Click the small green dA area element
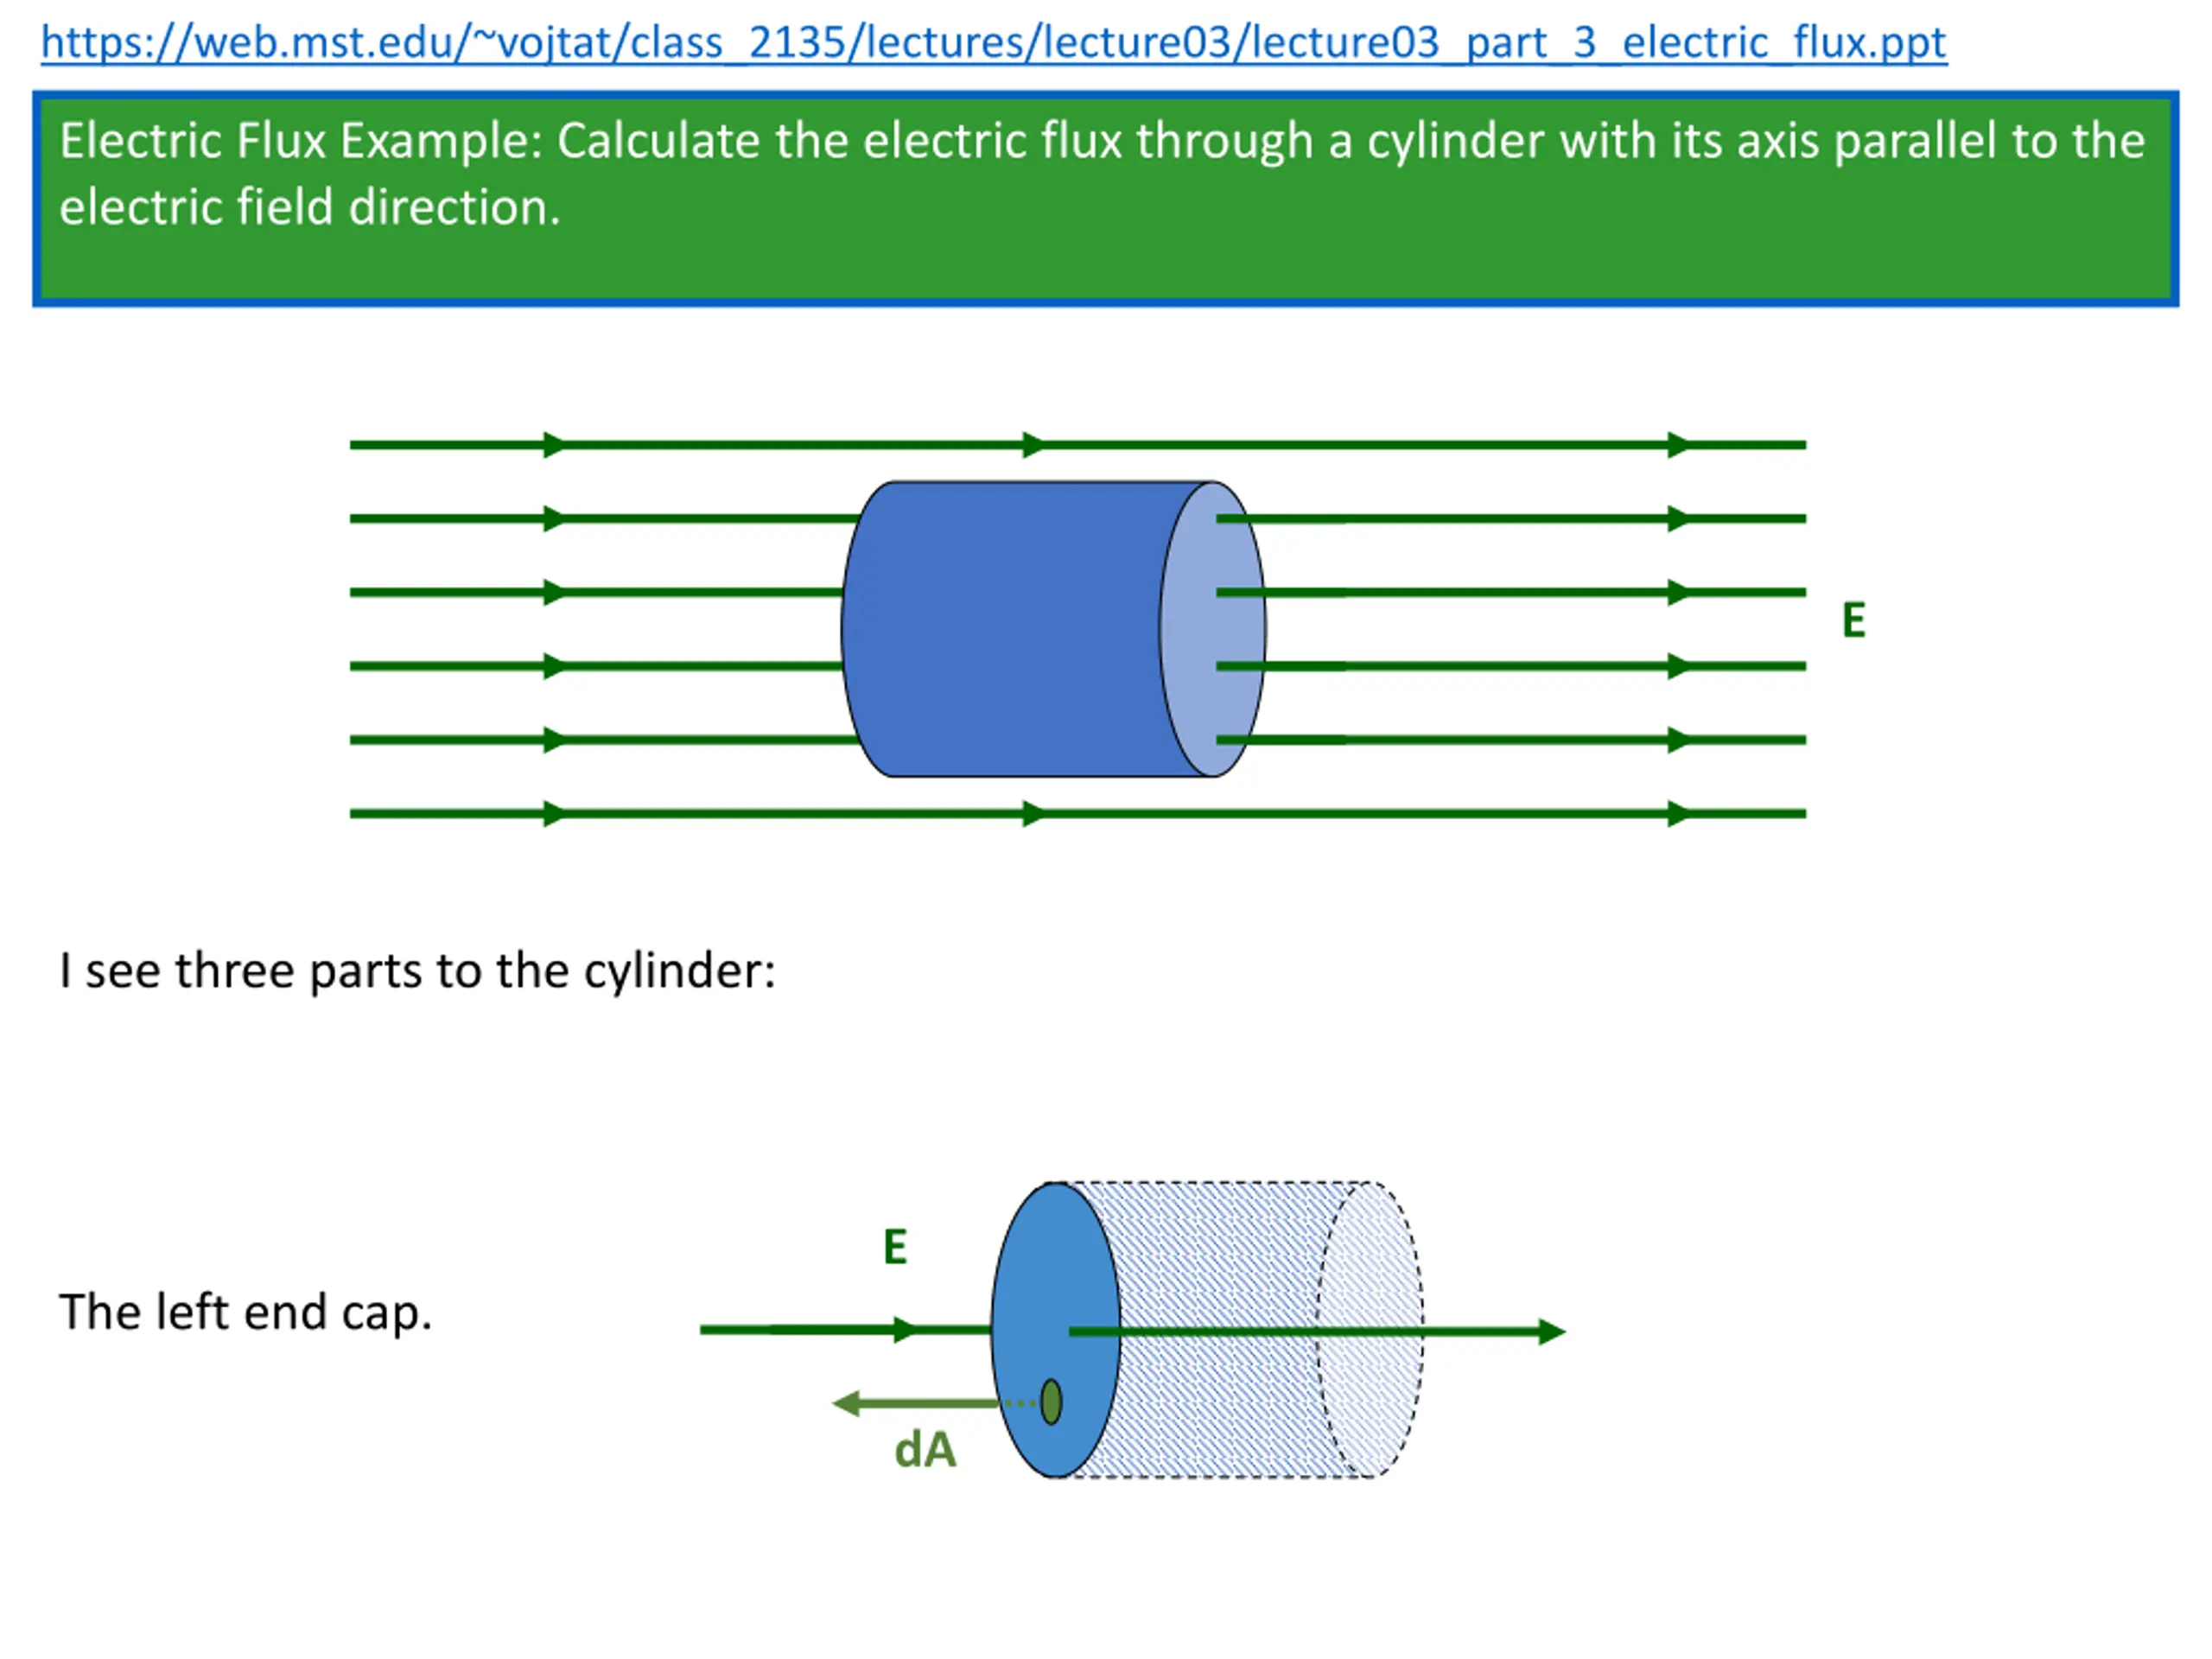 [1051, 1402]
